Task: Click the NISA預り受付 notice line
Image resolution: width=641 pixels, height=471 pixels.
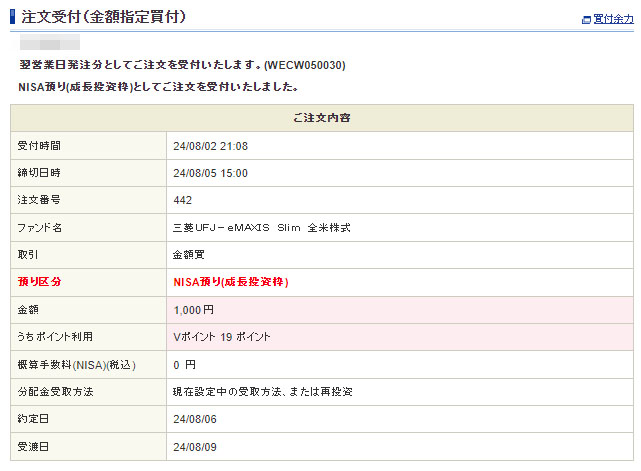Action: [158, 87]
